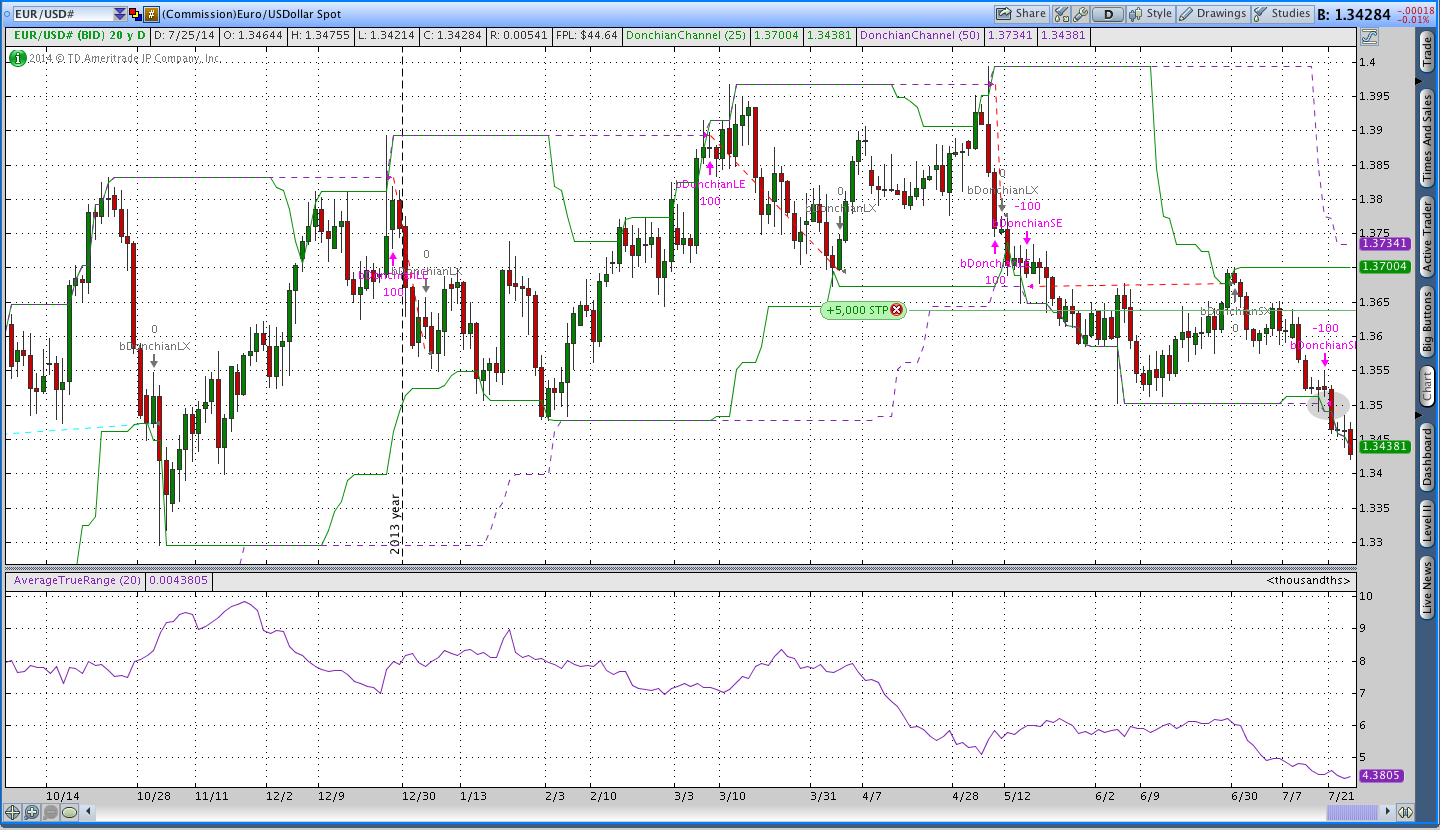This screenshot has height=830, width=1440.
Task: Open the Style menu
Action: click(1151, 14)
